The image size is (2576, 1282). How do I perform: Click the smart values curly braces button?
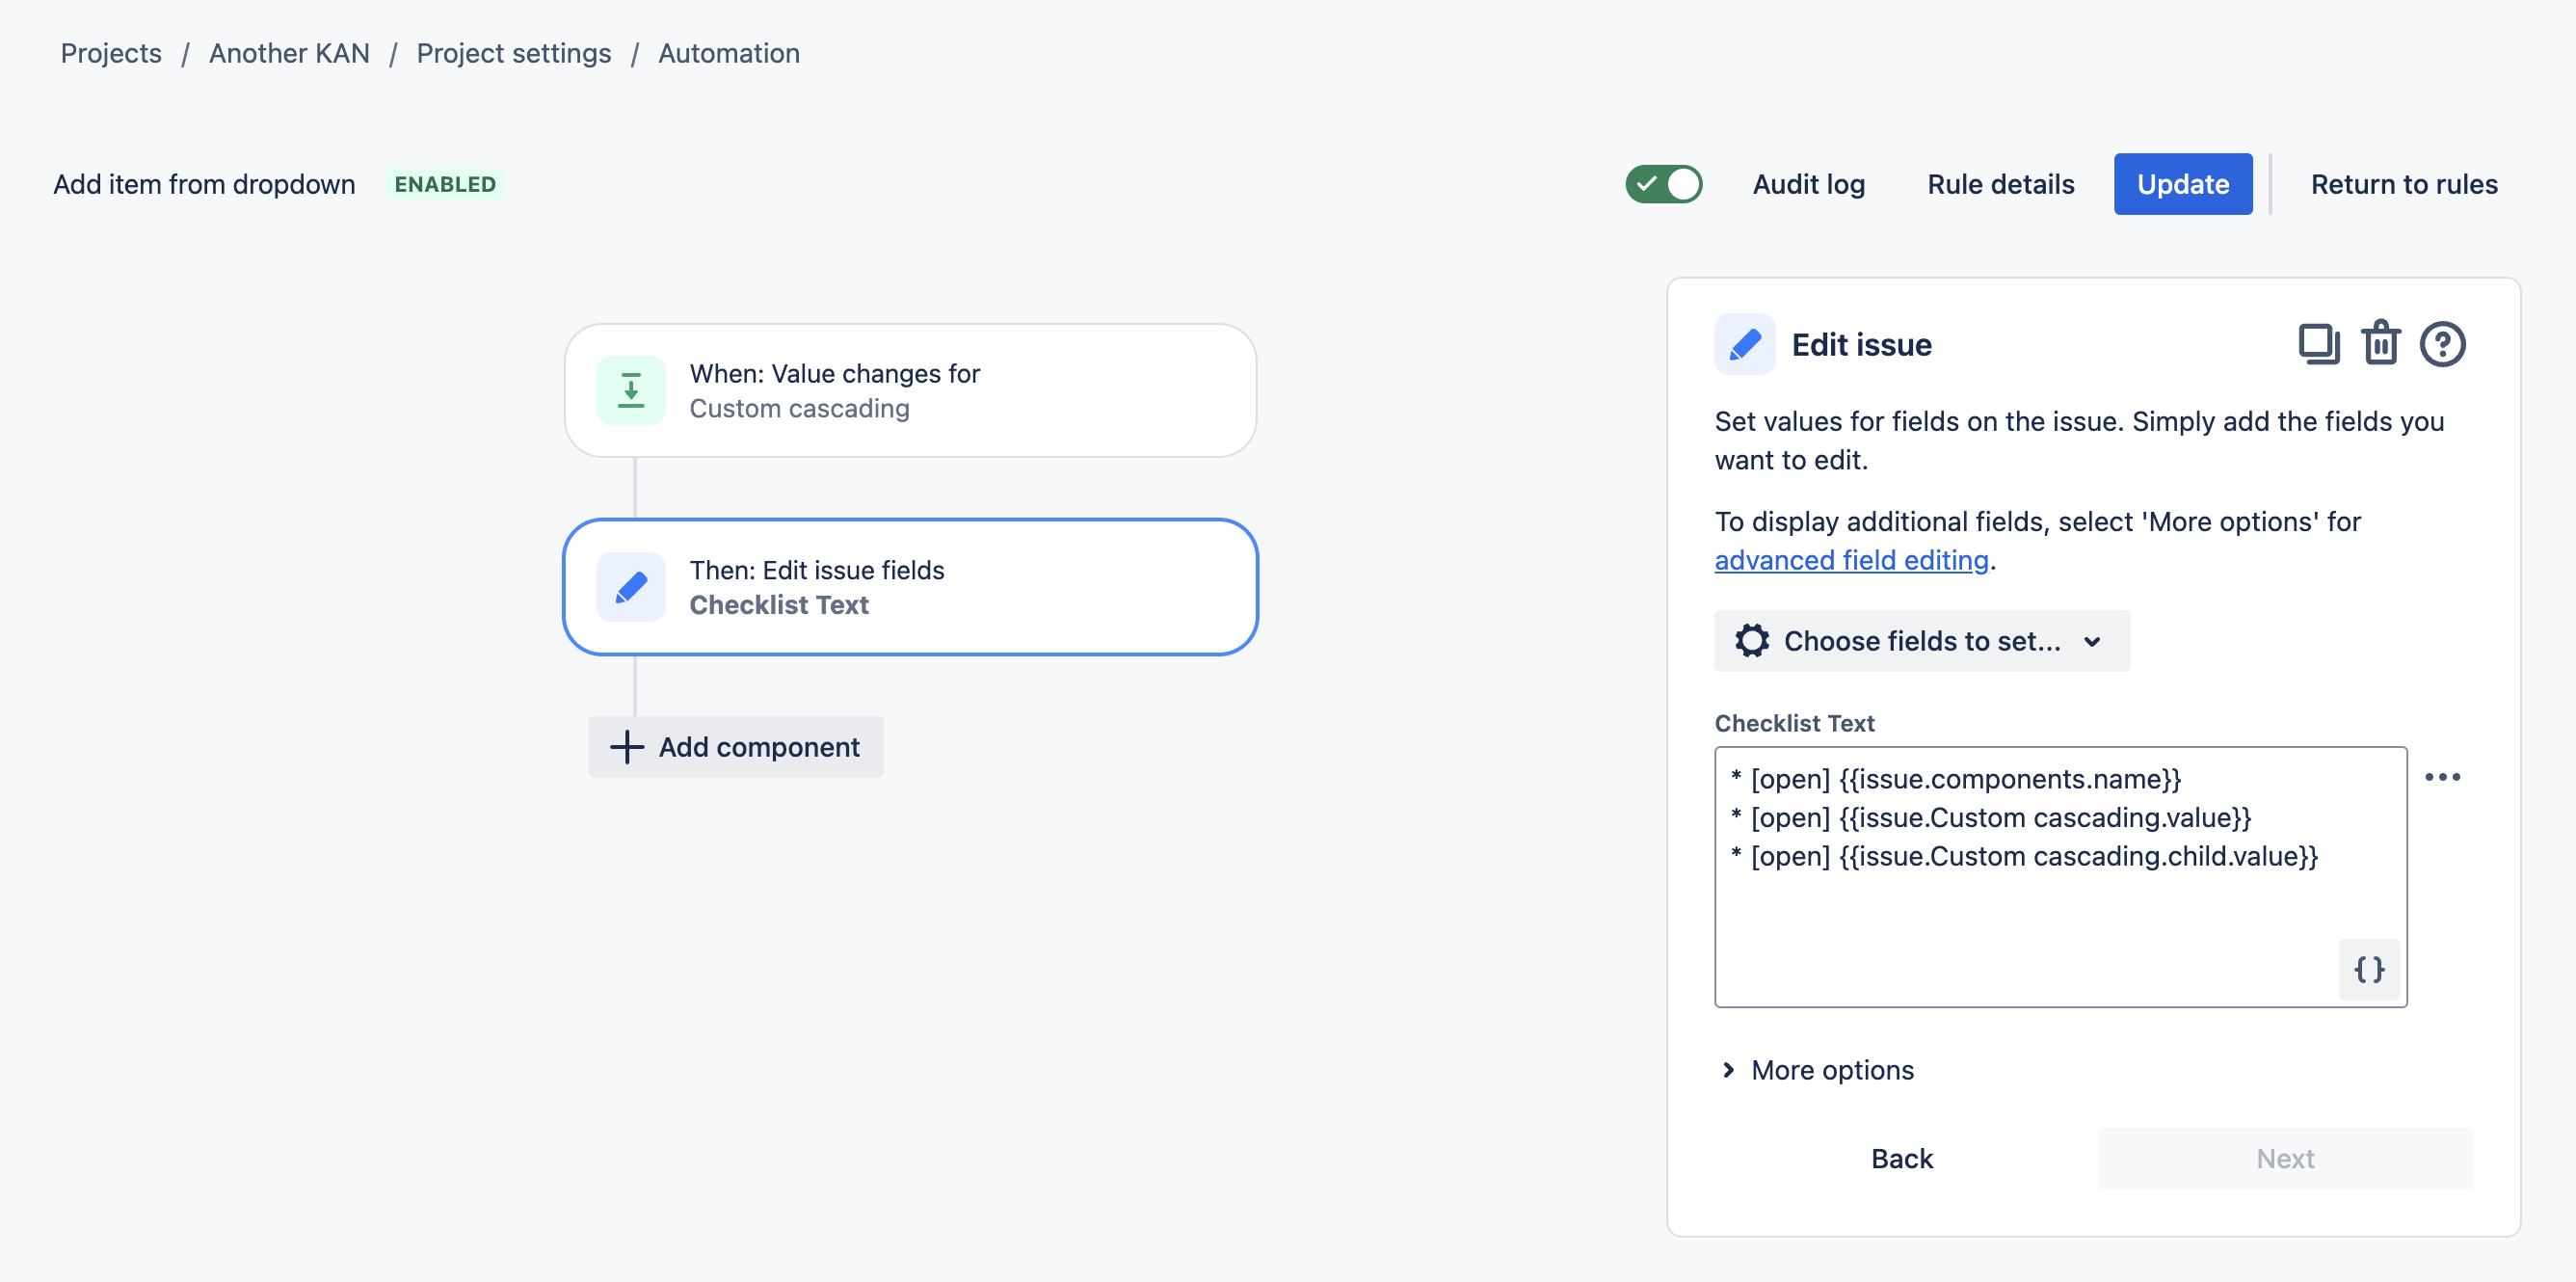pos(2369,968)
